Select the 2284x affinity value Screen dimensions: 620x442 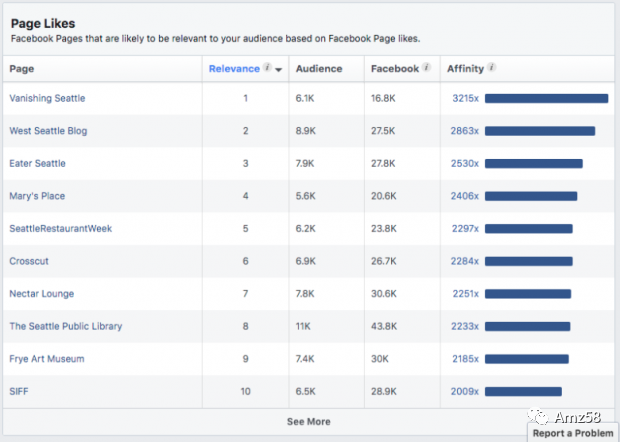pos(465,261)
